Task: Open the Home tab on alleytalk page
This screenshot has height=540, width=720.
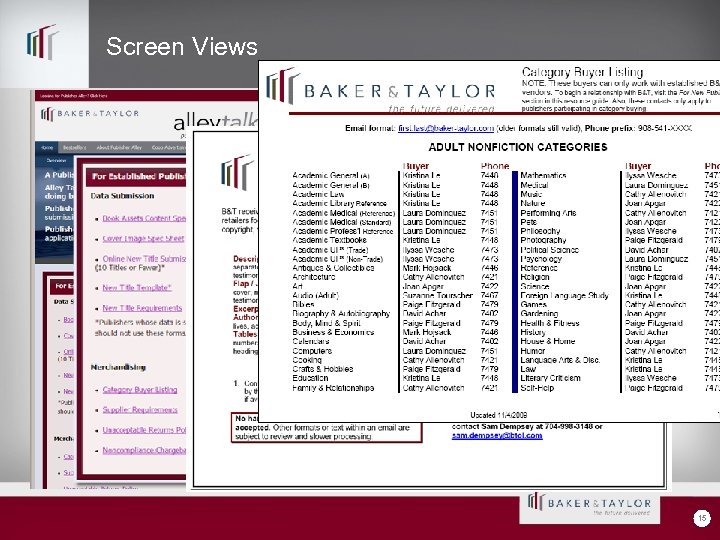Action: coord(47,147)
